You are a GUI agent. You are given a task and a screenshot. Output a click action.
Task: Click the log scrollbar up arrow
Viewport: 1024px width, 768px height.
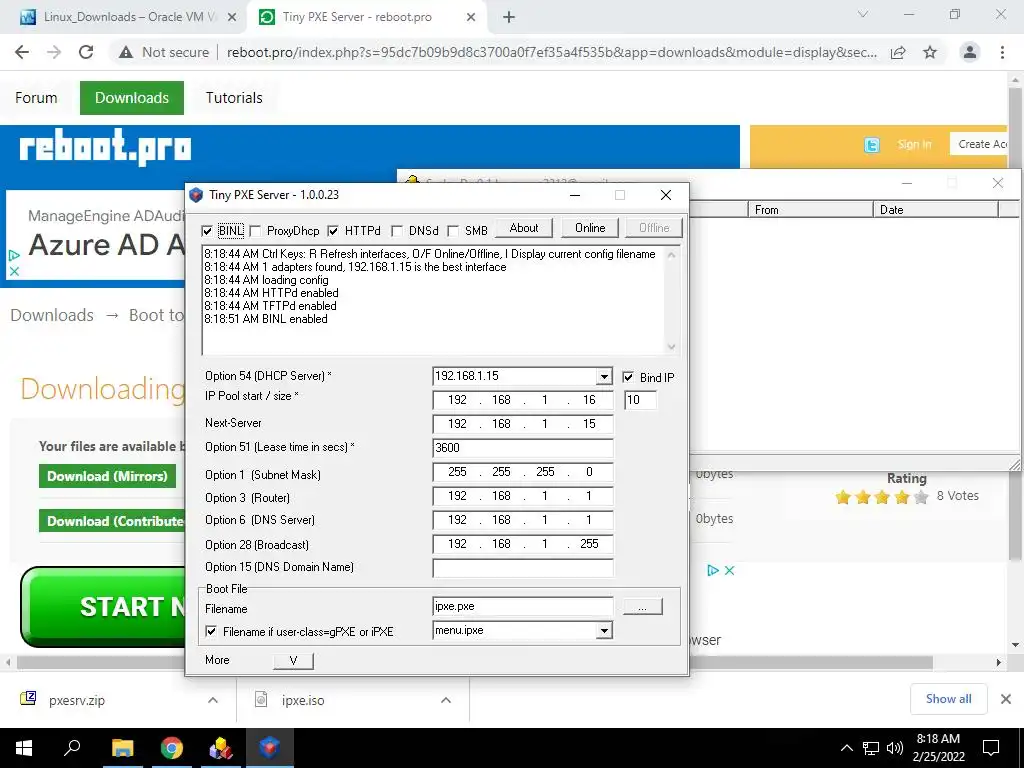671,255
